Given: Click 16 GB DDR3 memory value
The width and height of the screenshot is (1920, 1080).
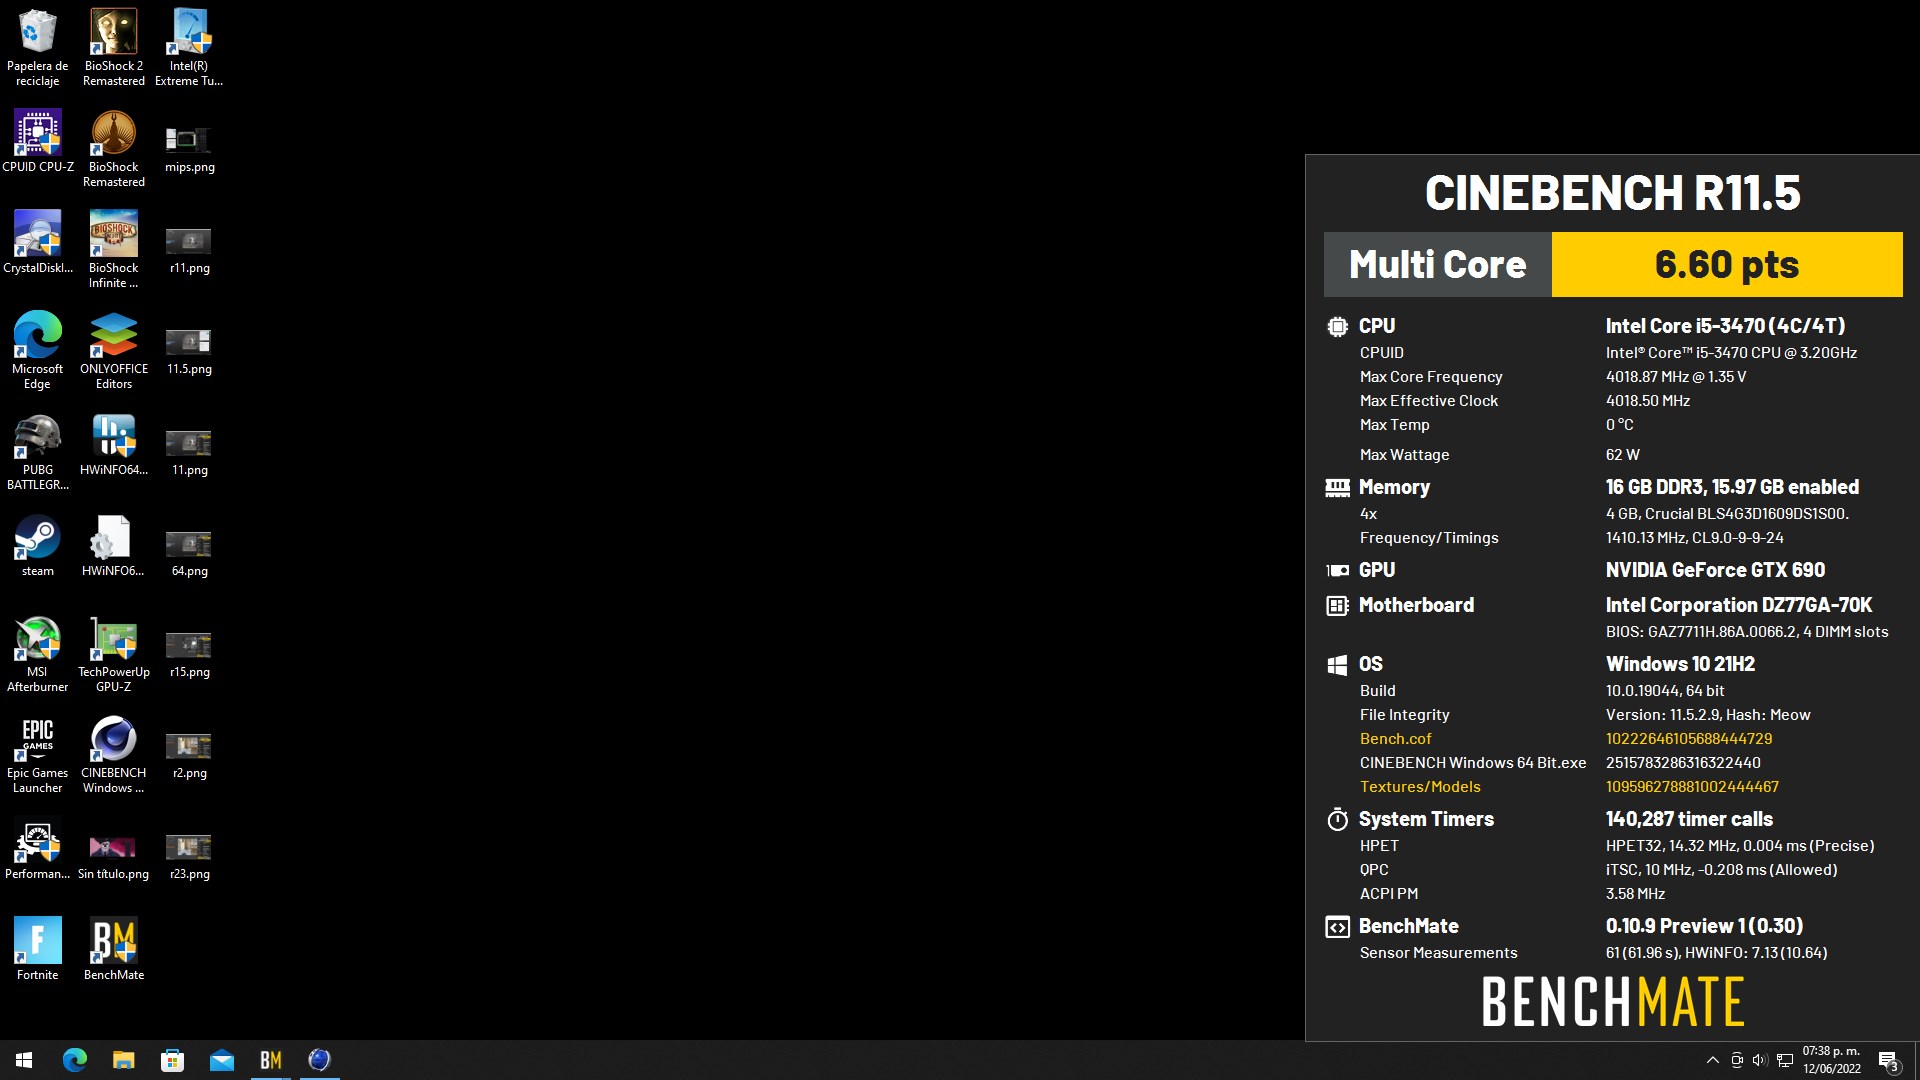Looking at the screenshot, I should coord(1732,487).
